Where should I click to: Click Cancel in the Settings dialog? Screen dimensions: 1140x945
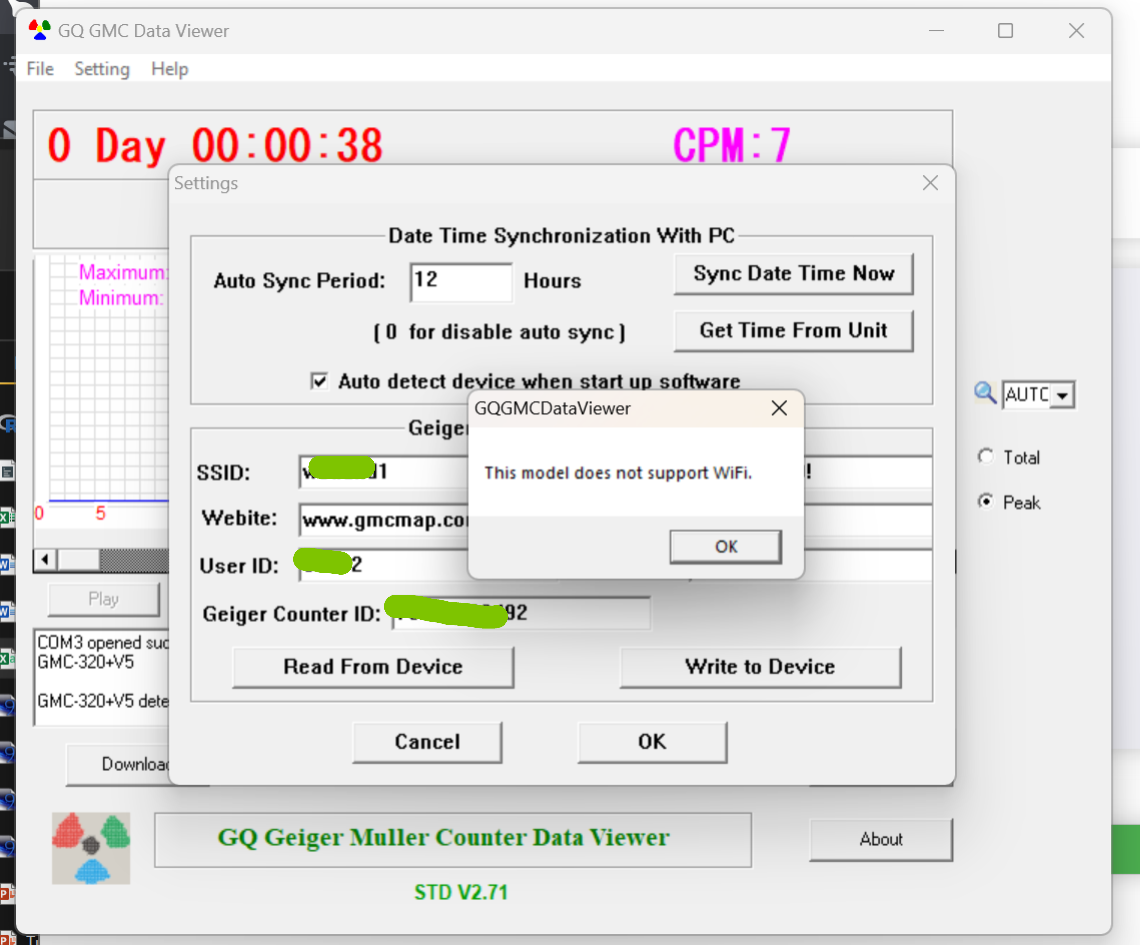(x=428, y=742)
